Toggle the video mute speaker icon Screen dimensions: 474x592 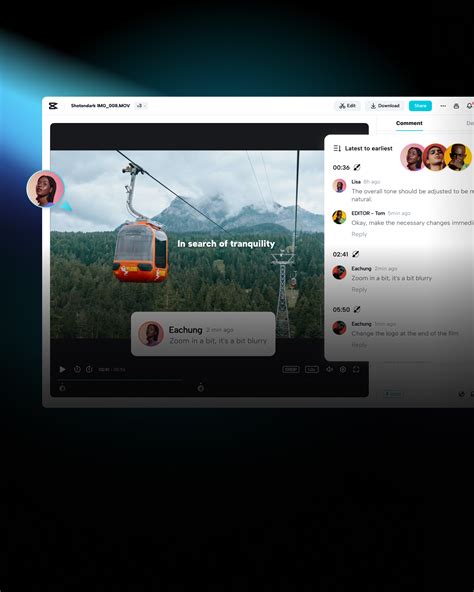(x=329, y=369)
